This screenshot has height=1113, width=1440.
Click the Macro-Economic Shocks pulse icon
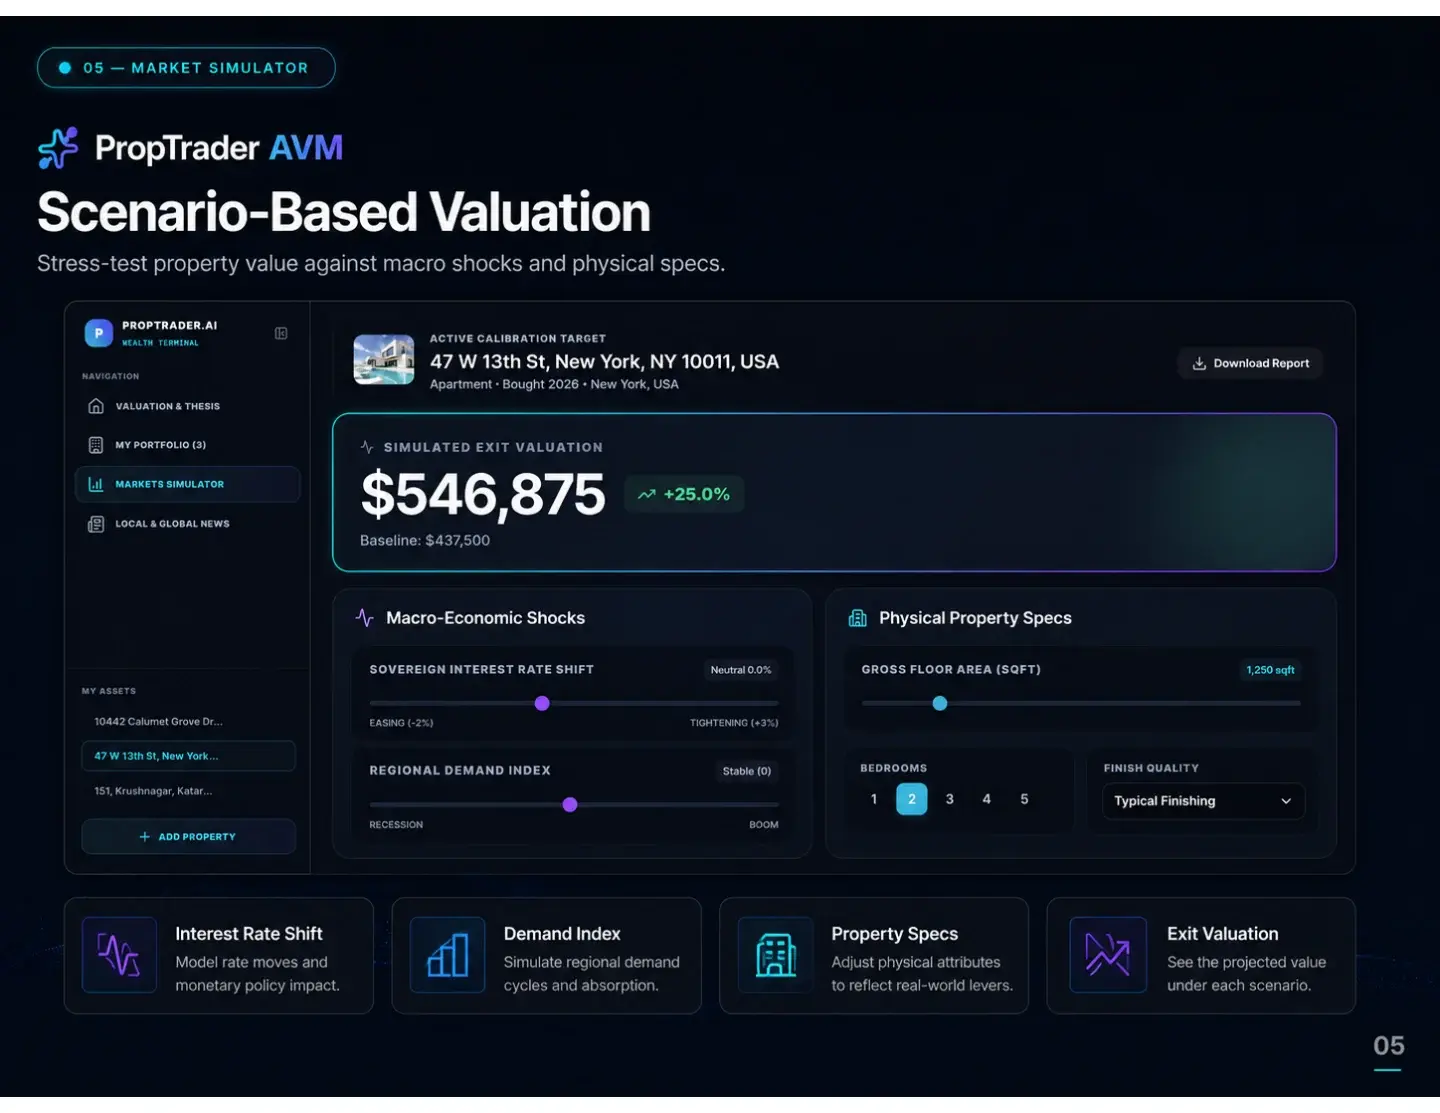pos(364,618)
